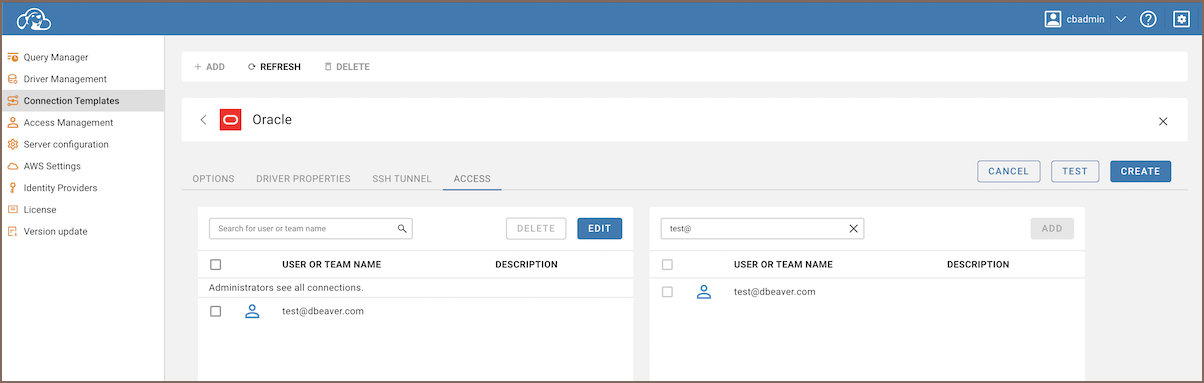Screen dimensions: 1204x383
Task: Go back using the left chevron
Action: 204,120
